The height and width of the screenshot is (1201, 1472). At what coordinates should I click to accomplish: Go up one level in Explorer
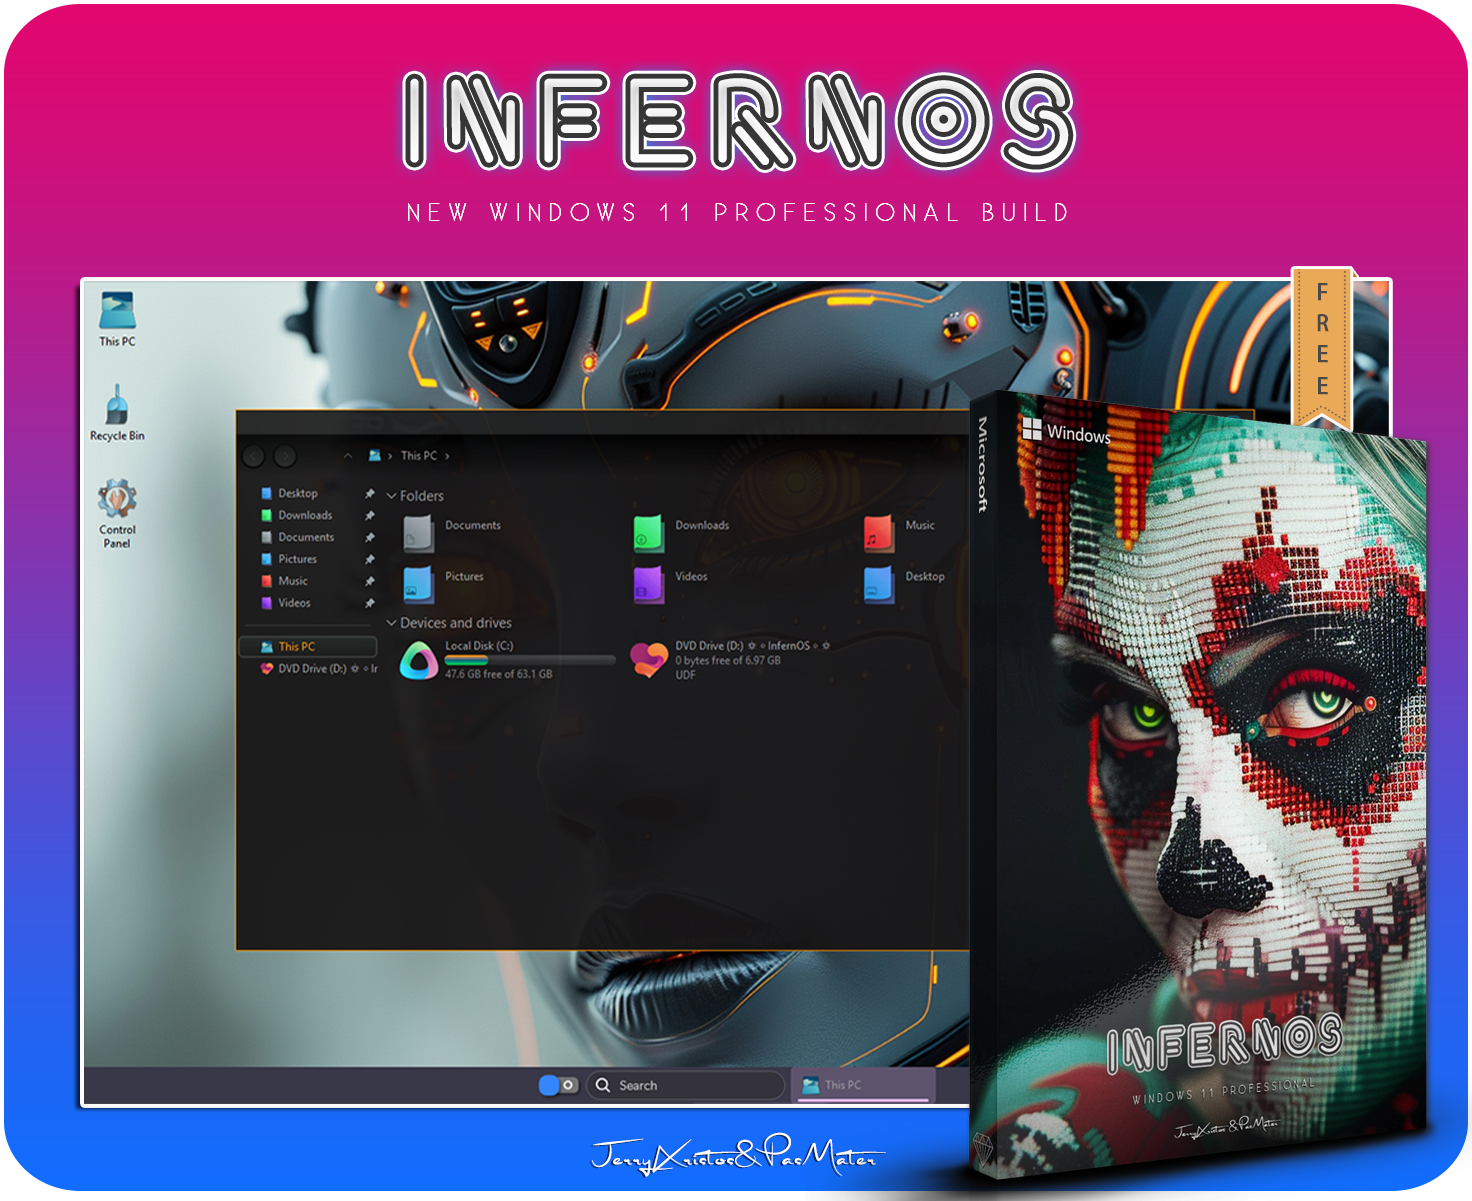[347, 456]
